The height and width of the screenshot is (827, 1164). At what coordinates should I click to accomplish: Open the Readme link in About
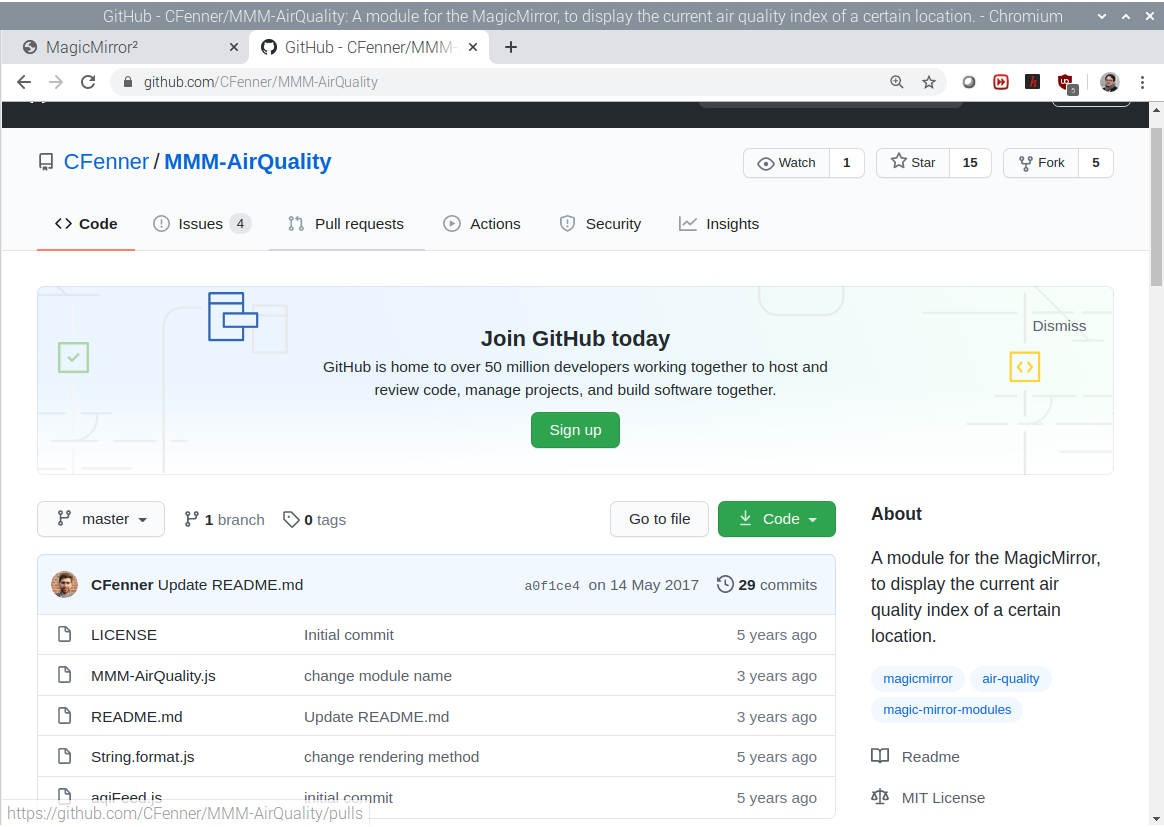tap(915, 756)
